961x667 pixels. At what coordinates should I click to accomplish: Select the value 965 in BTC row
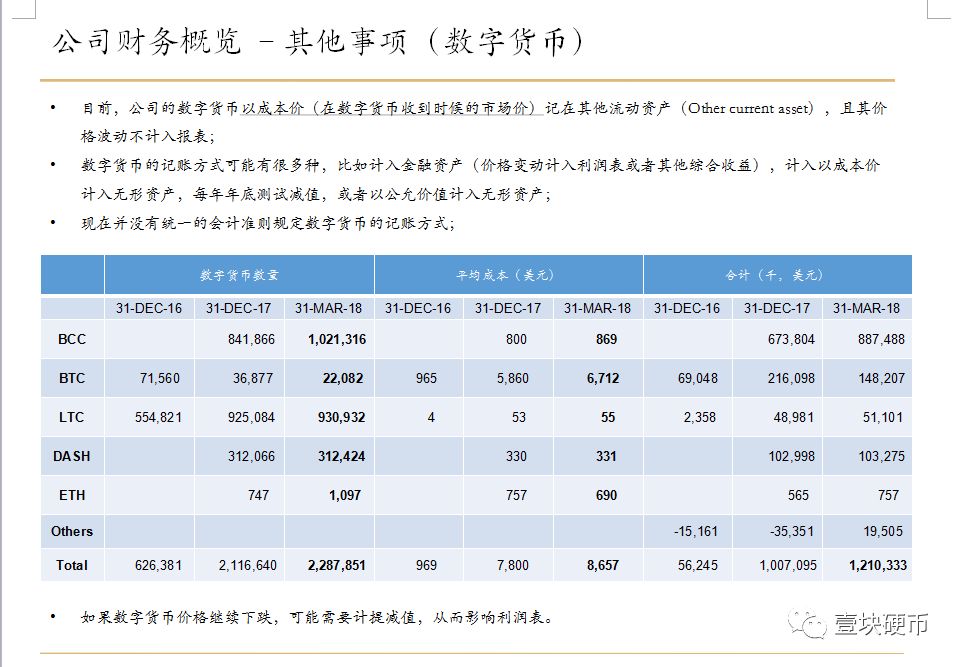[426, 379]
